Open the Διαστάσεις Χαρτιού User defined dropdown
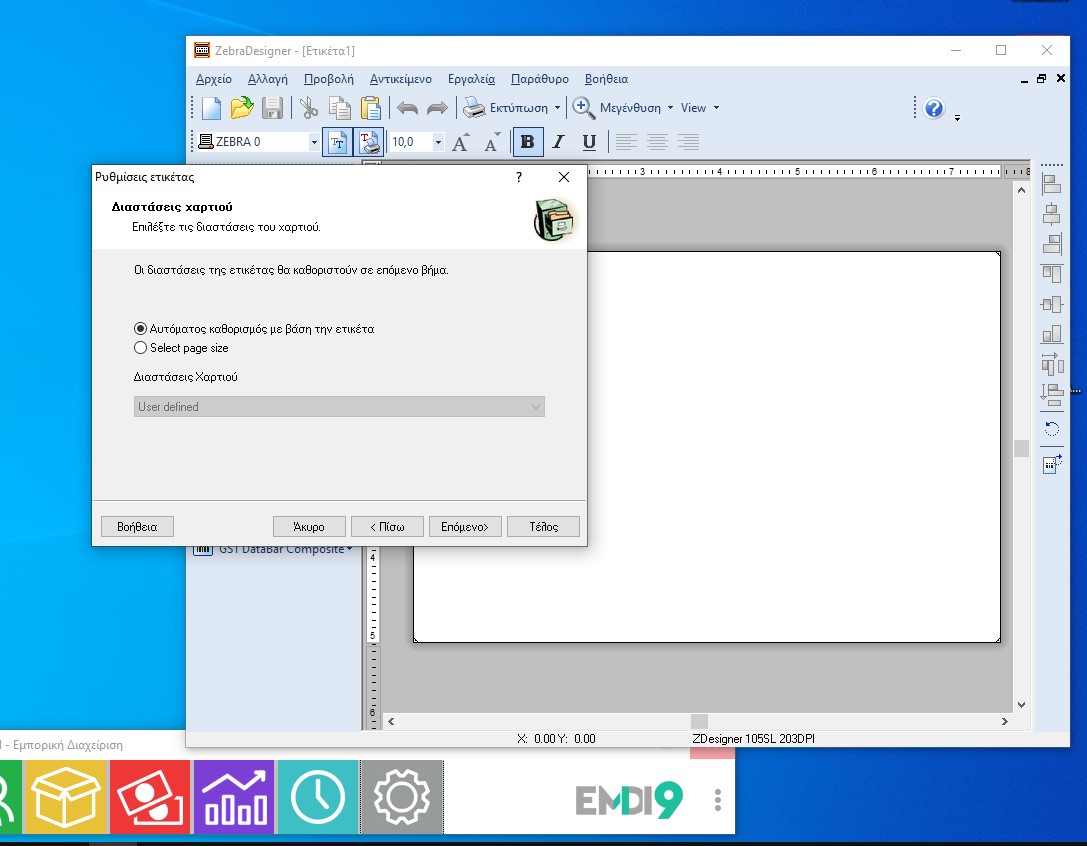This screenshot has width=1087, height=846. (x=339, y=406)
